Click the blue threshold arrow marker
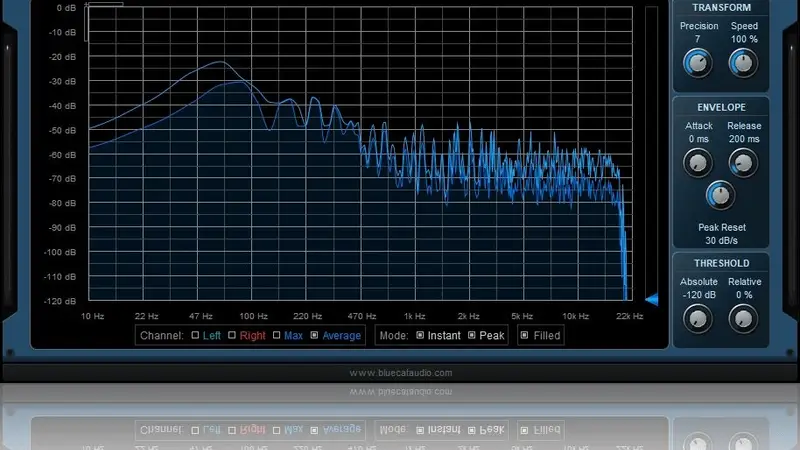The image size is (800, 450). 651,299
